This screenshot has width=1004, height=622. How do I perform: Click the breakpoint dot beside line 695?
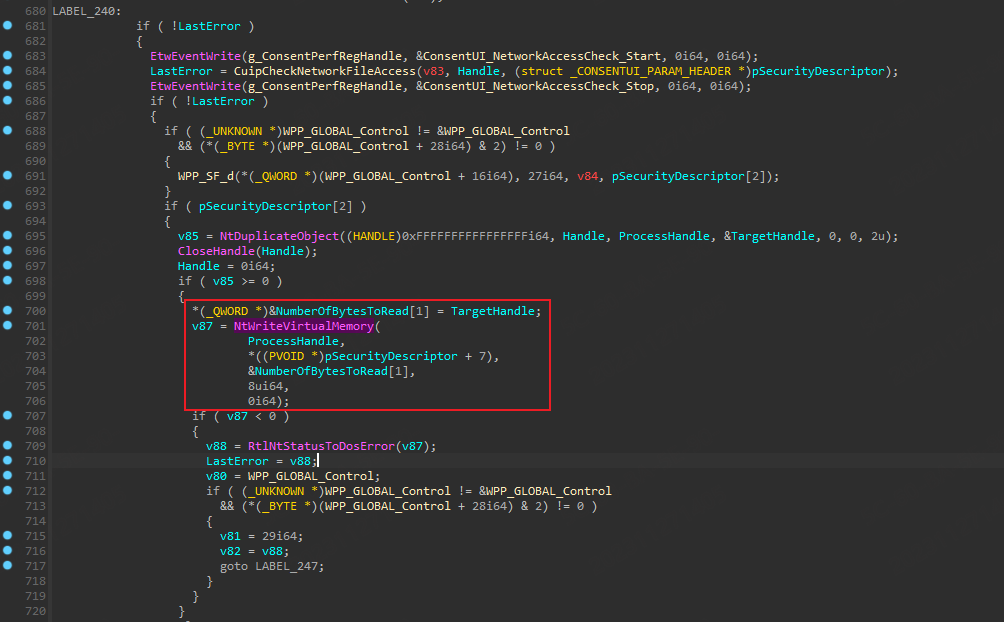8,236
